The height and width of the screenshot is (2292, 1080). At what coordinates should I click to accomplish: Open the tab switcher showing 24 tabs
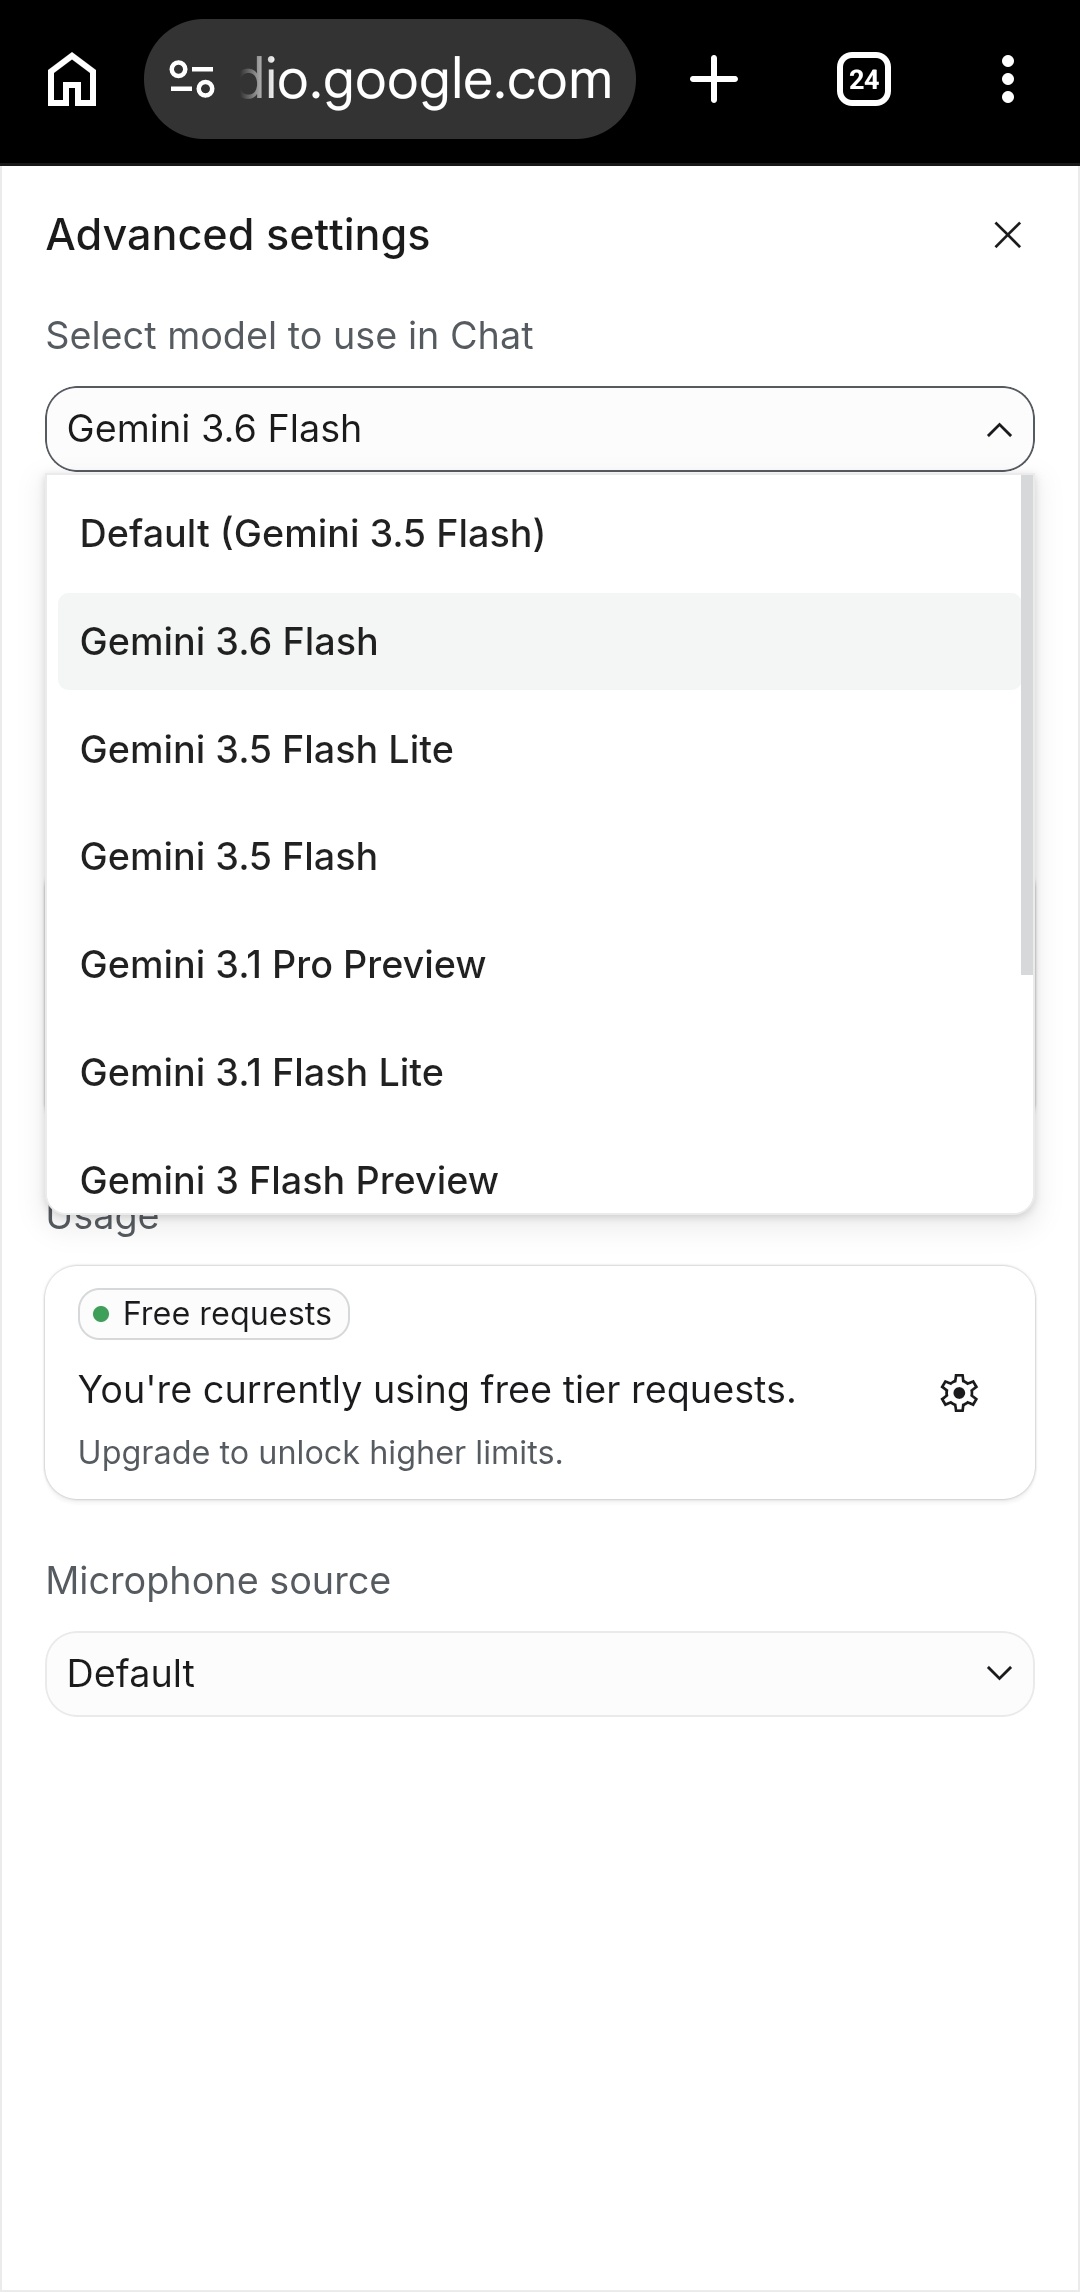click(864, 79)
